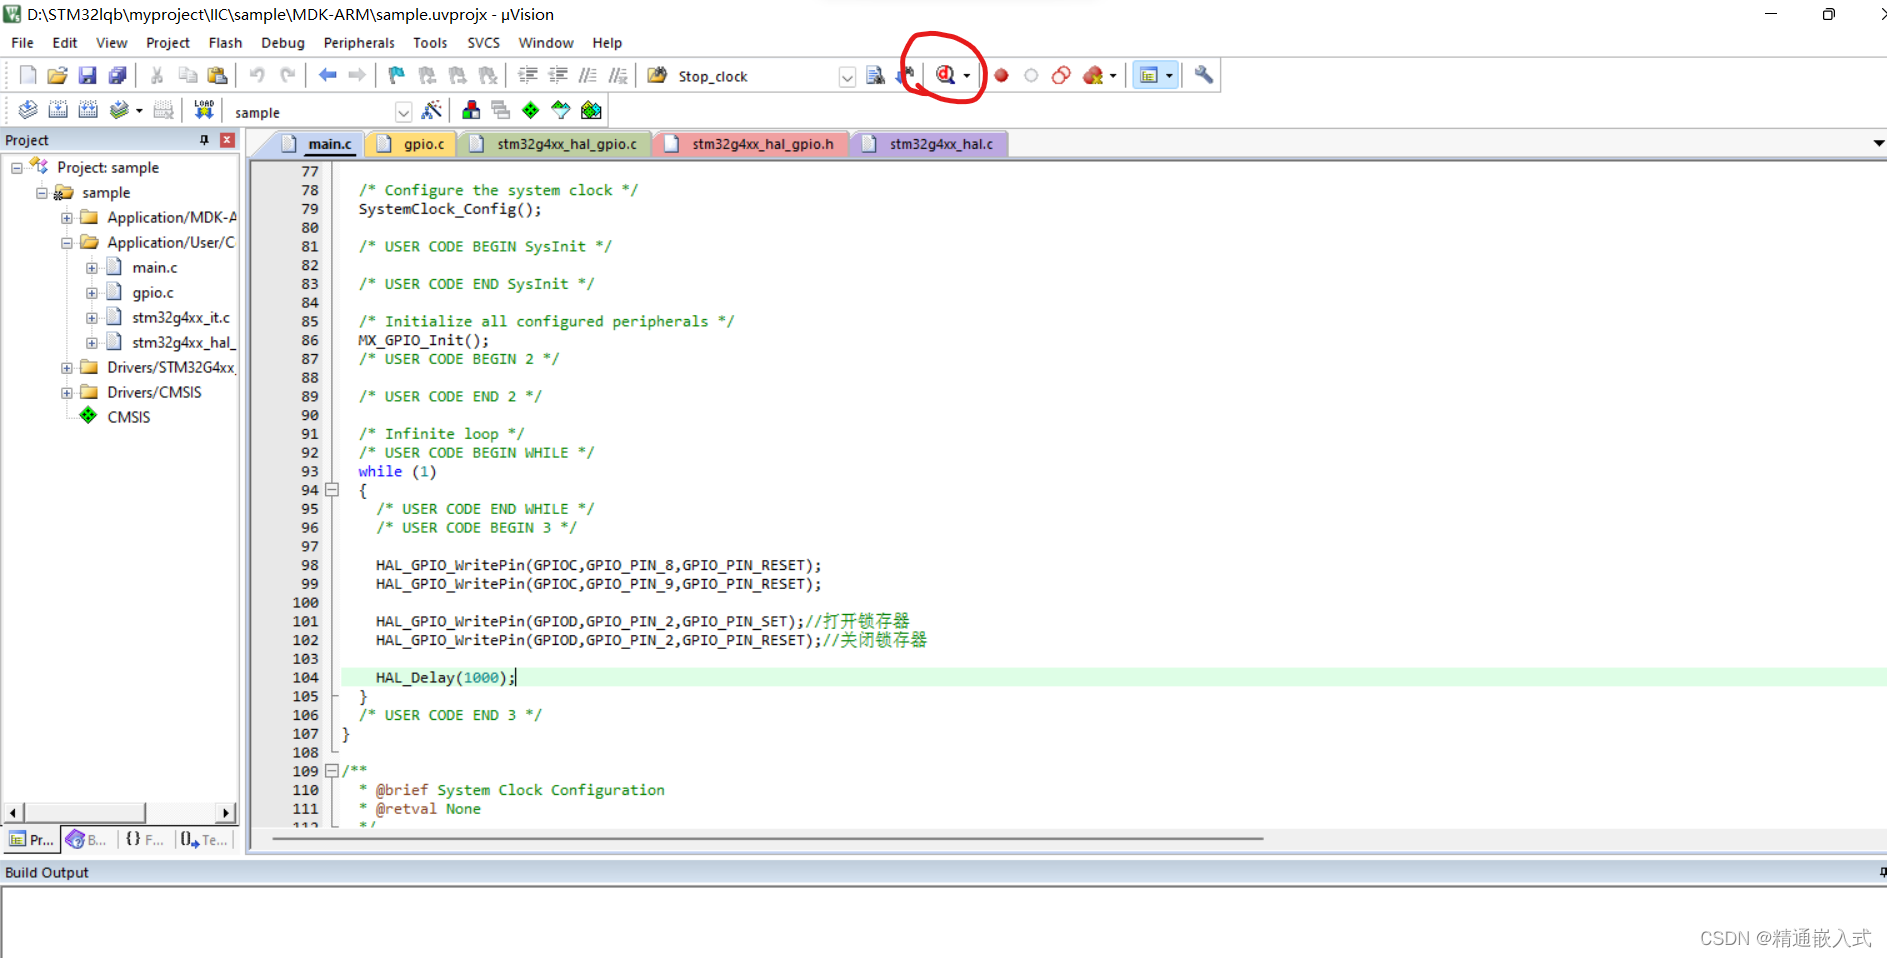This screenshot has width=1887, height=958.
Task: Save all files
Action: [x=117, y=75]
